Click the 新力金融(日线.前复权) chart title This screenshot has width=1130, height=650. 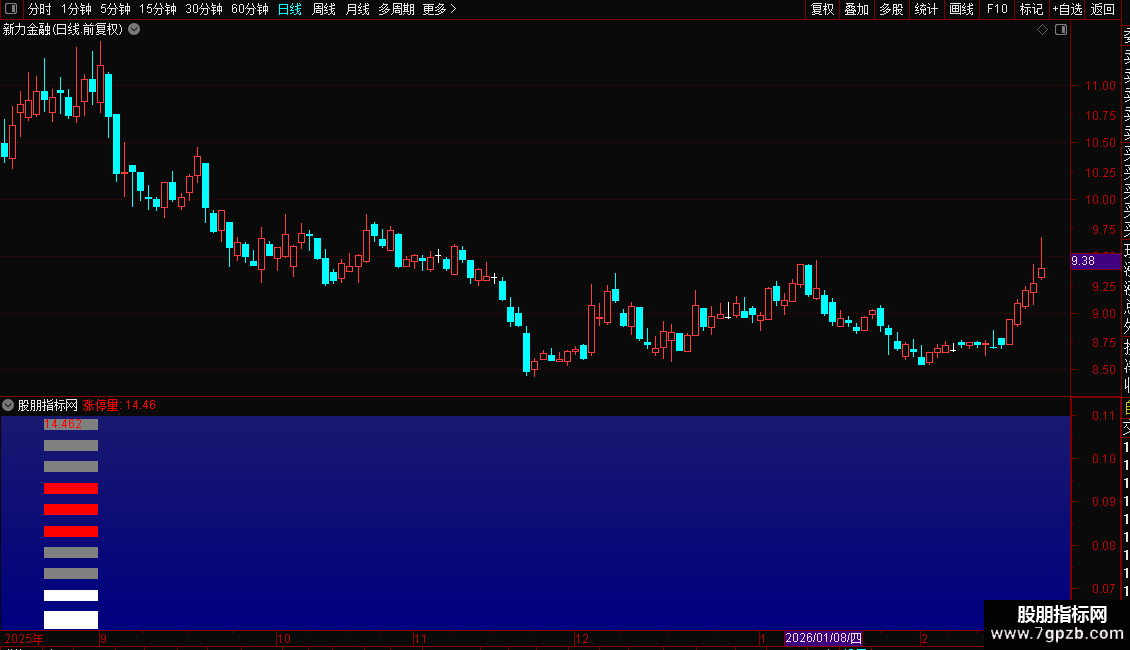click(63, 30)
